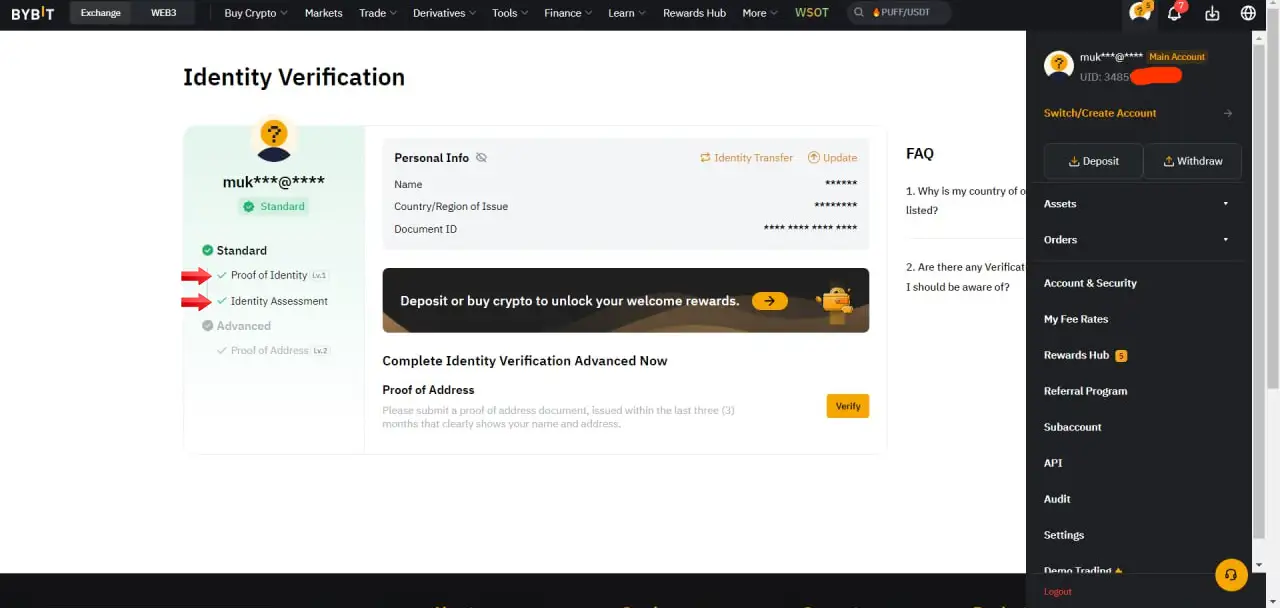1280x608 pixels.
Task: Click the Withdraw button
Action: point(1193,161)
